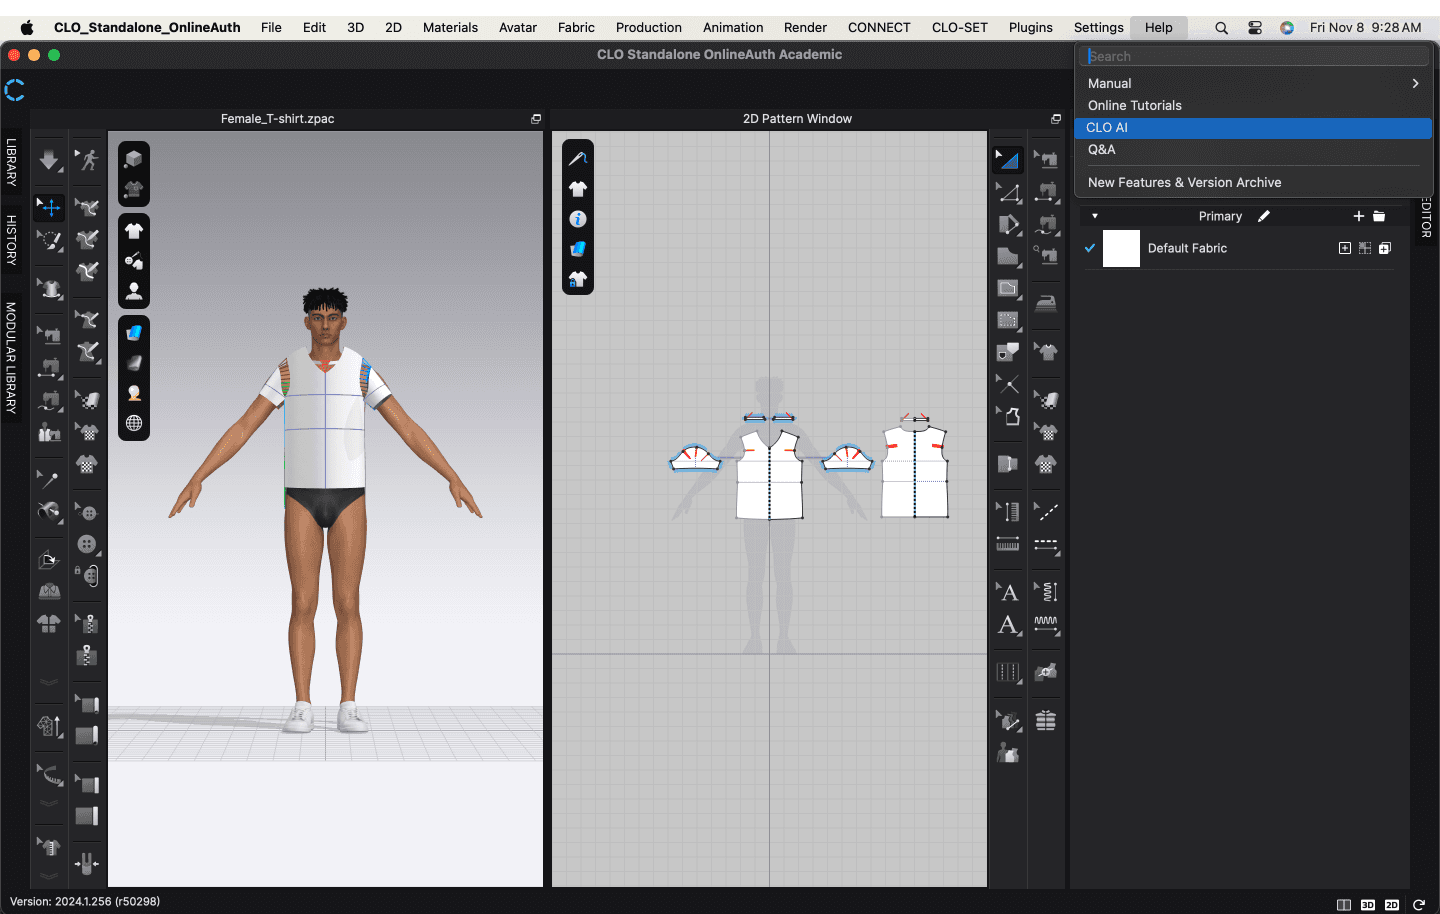Select the wavy elastic shirring tool
Image resolution: width=1440 pixels, height=914 pixels.
pyautogui.click(x=1046, y=625)
